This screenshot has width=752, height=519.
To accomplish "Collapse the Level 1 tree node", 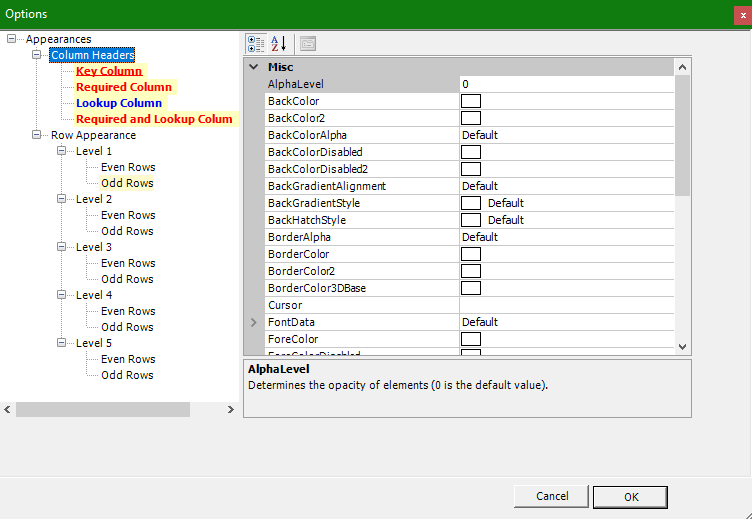I will click(x=62, y=151).
